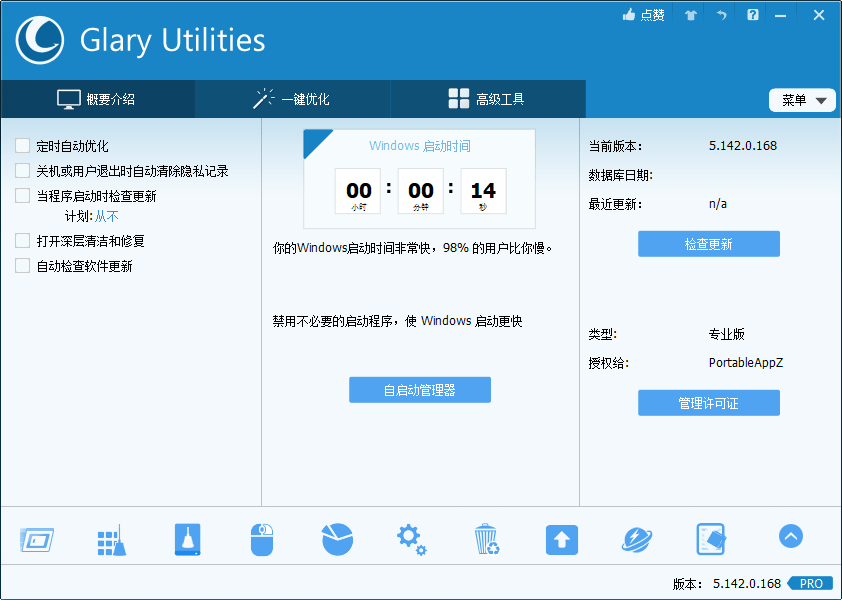
Task: Expand the circular chevron at bottom right
Action: tap(790, 536)
